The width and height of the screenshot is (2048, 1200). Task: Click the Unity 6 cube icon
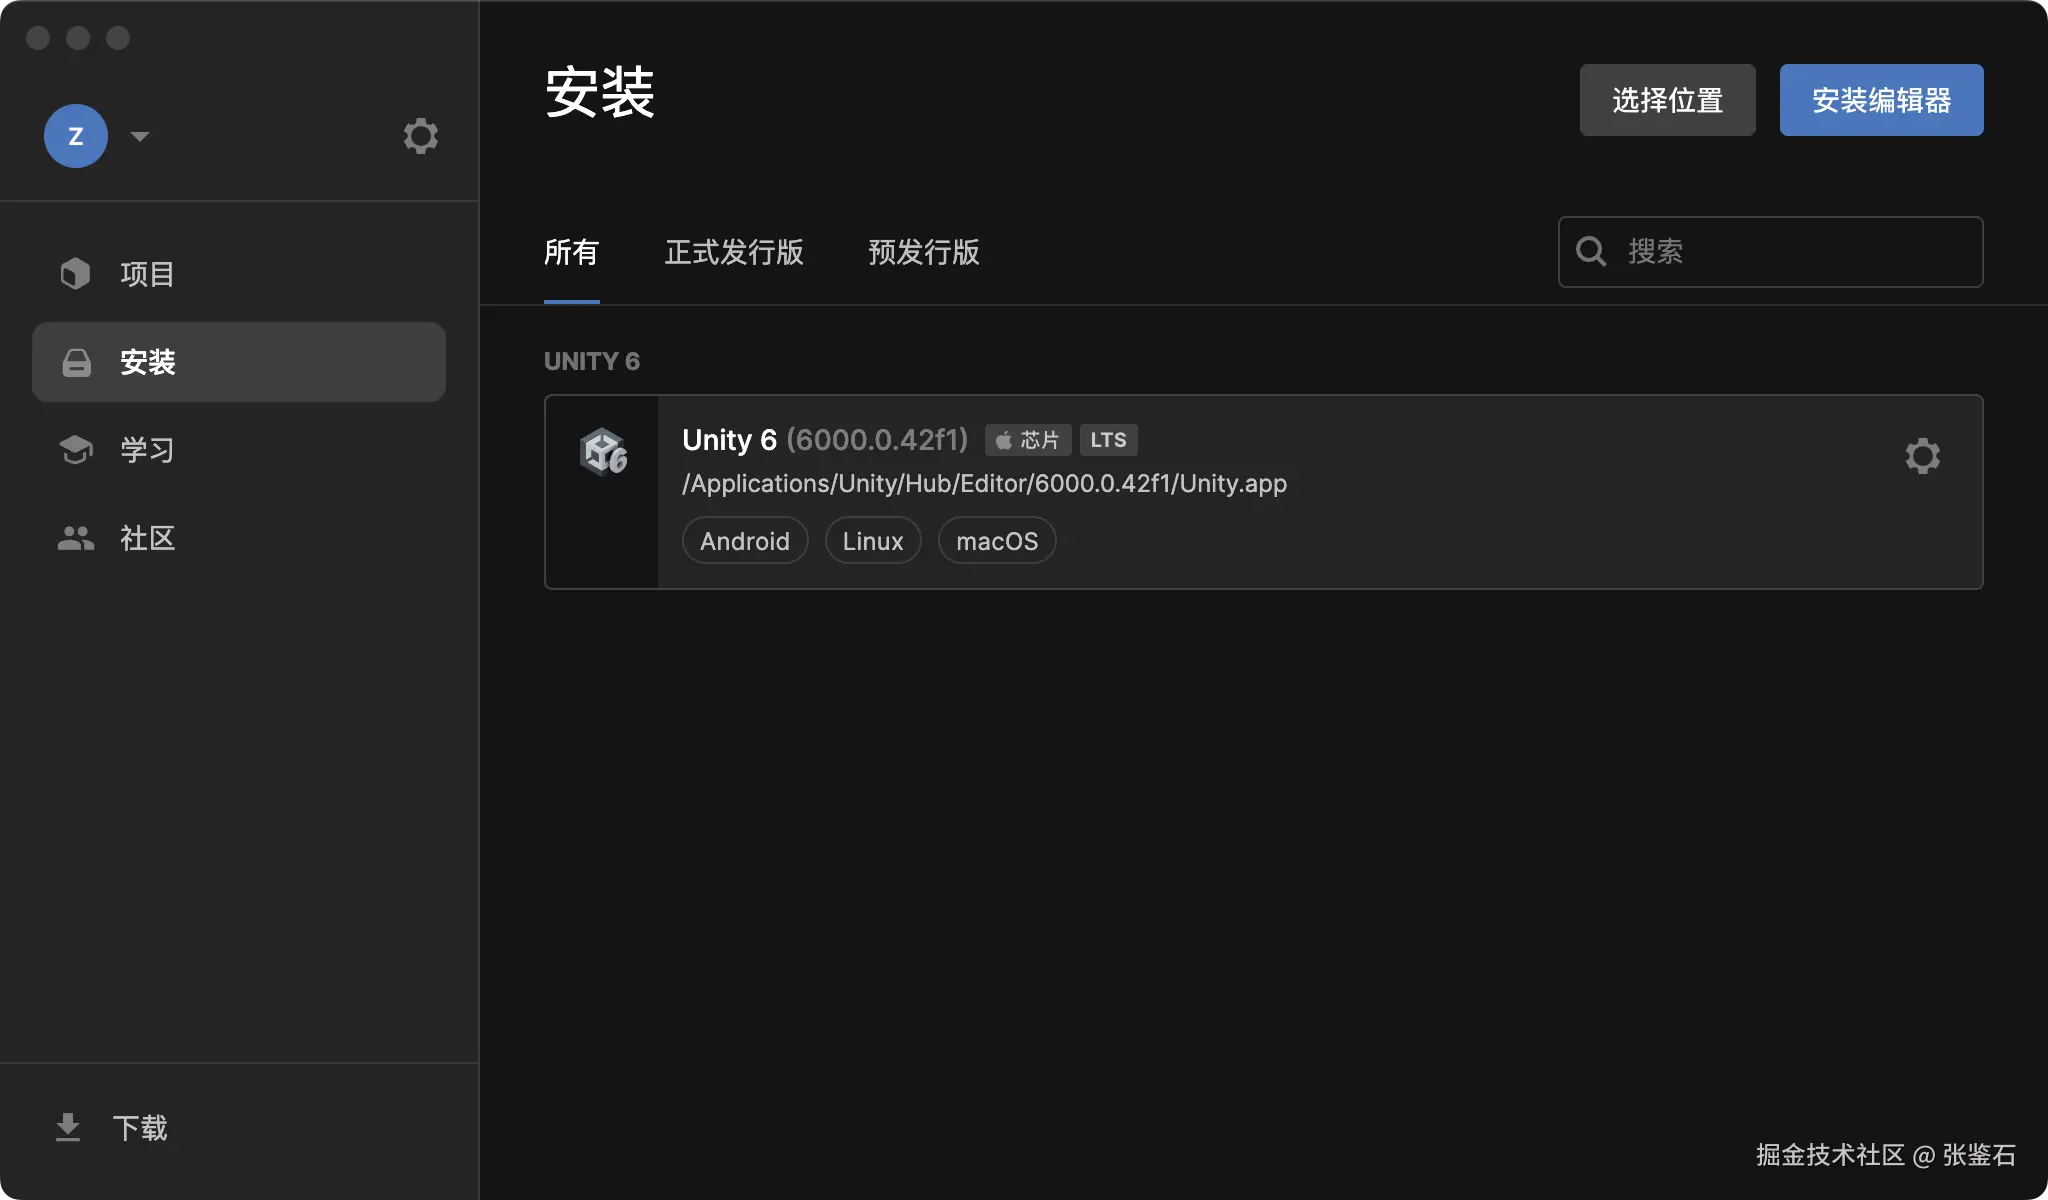603,451
